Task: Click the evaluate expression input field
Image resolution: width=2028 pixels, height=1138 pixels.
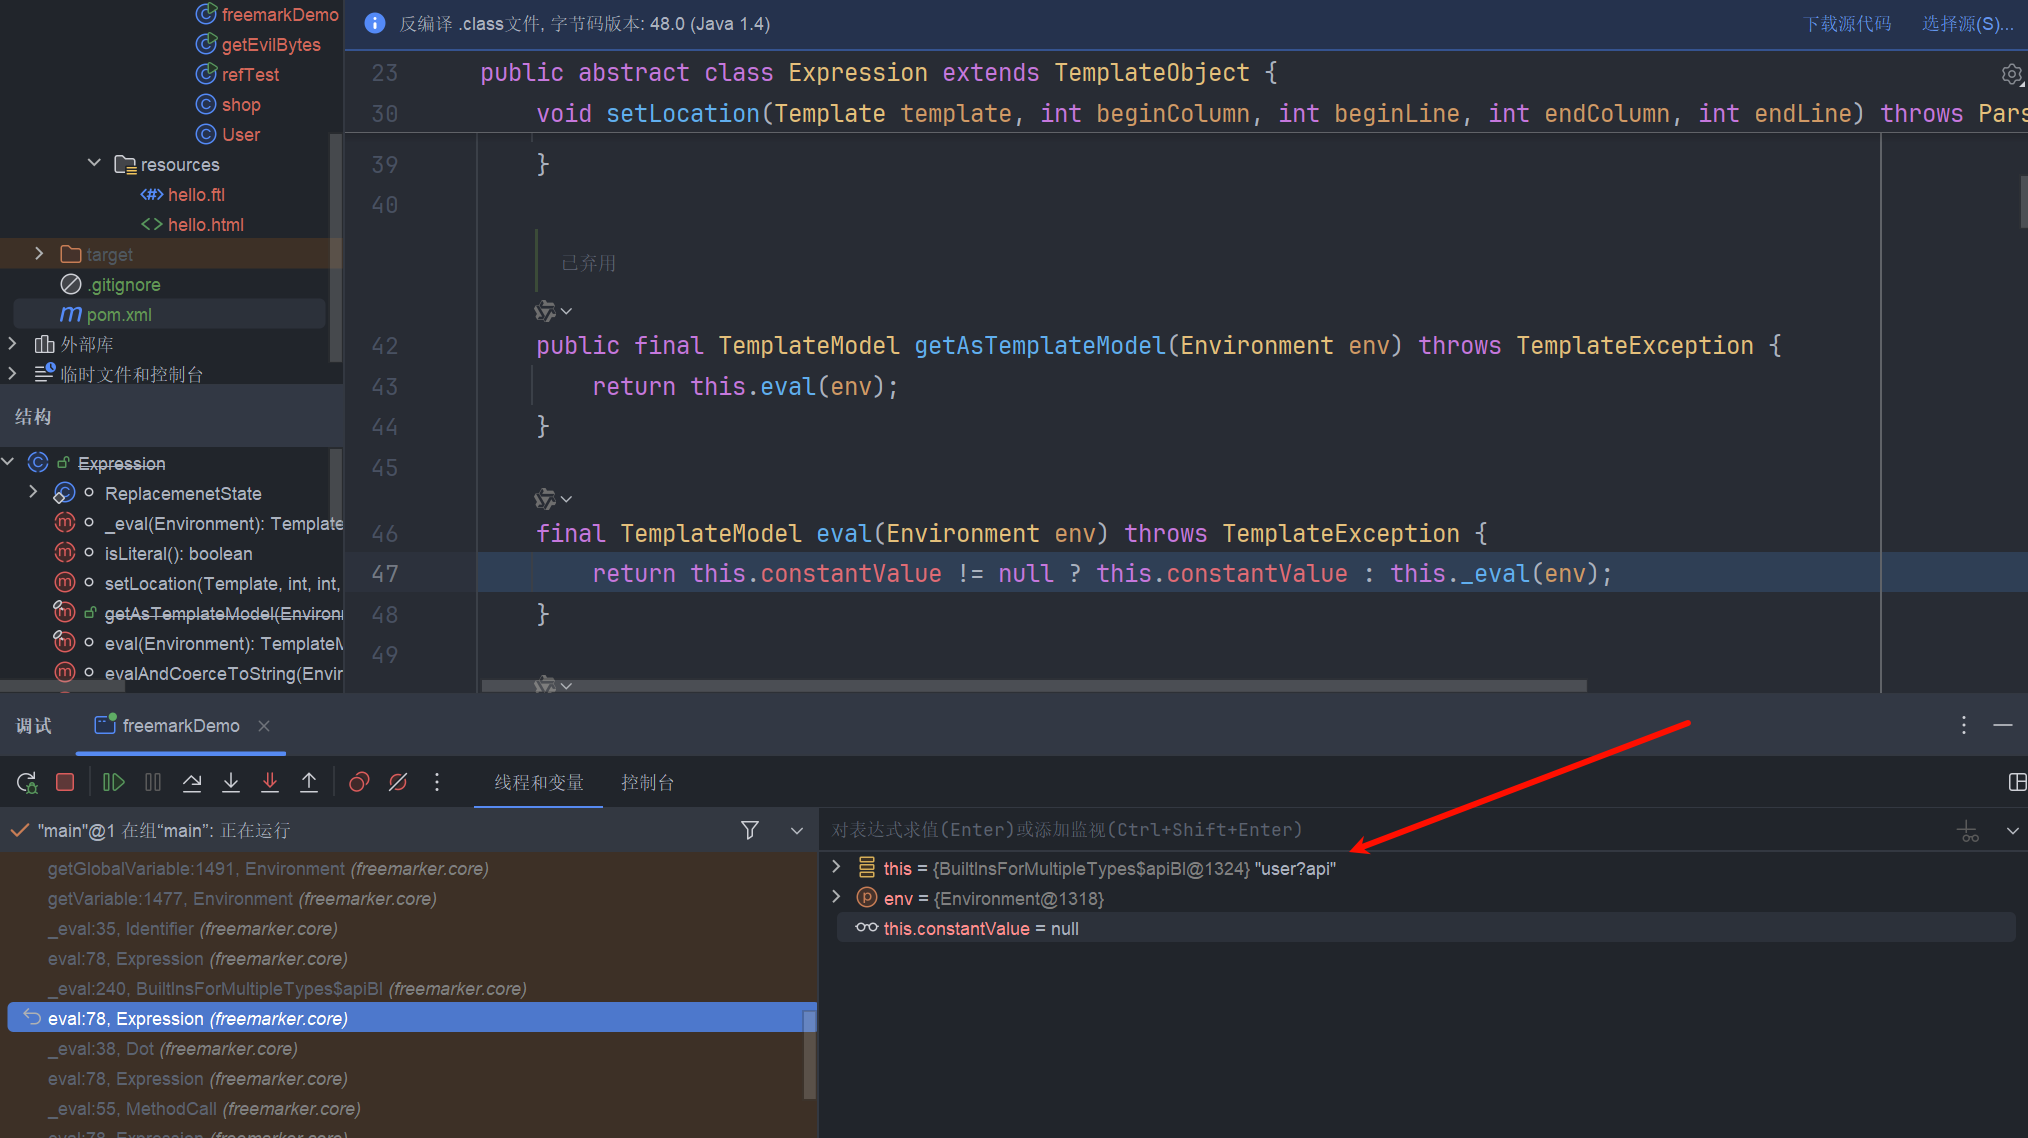Action: 1380,830
